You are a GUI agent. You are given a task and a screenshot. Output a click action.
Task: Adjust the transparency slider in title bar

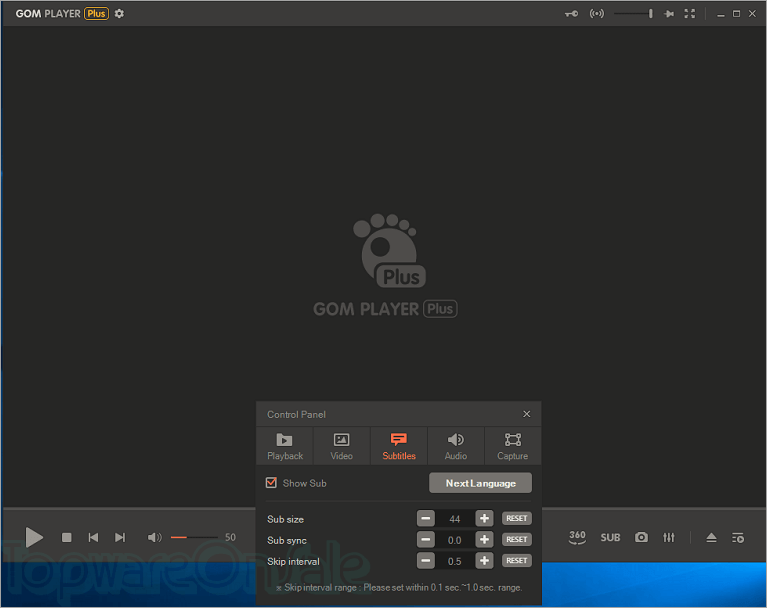pyautogui.click(x=634, y=14)
